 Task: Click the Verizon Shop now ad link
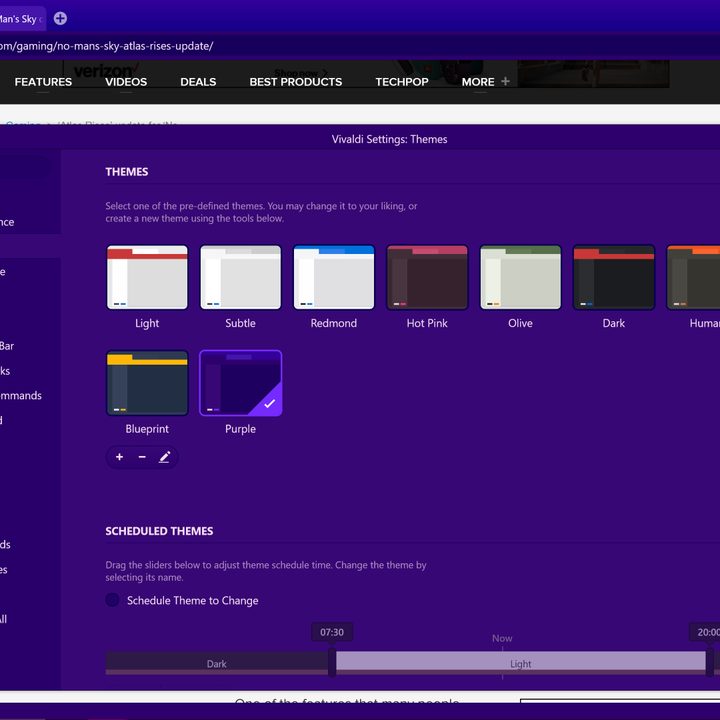click(300, 73)
